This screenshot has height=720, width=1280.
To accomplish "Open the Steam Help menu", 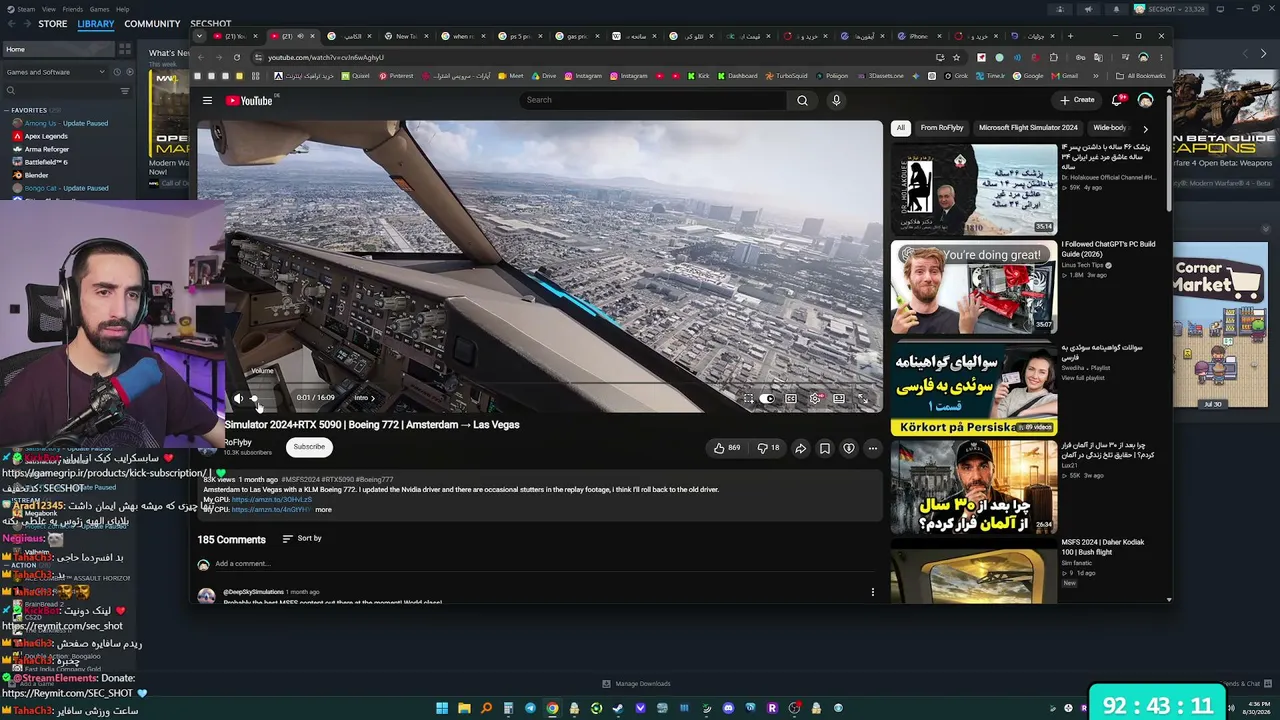I will (x=122, y=9).
